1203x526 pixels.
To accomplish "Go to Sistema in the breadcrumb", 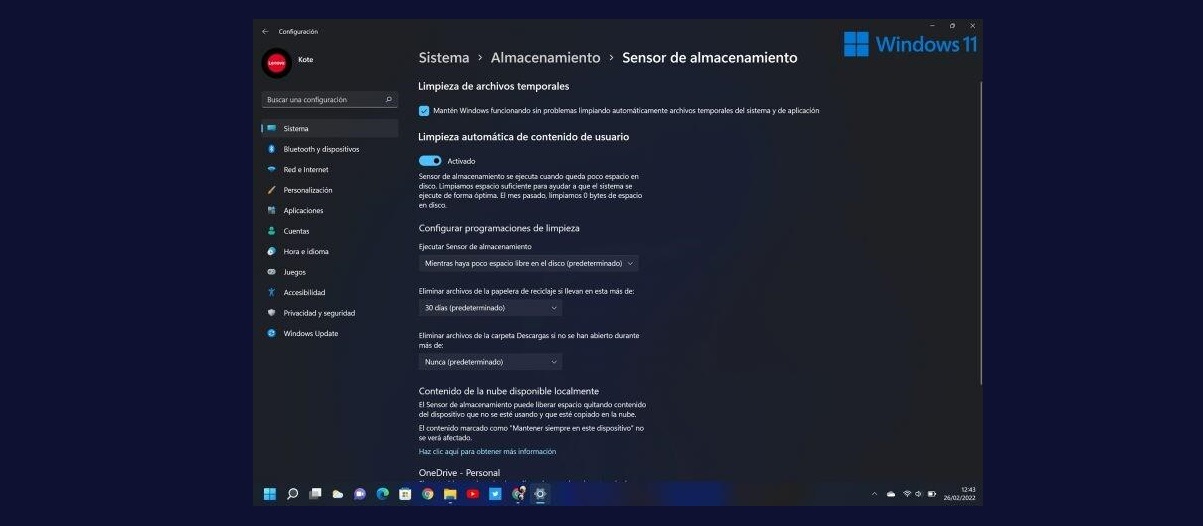I will point(444,58).
